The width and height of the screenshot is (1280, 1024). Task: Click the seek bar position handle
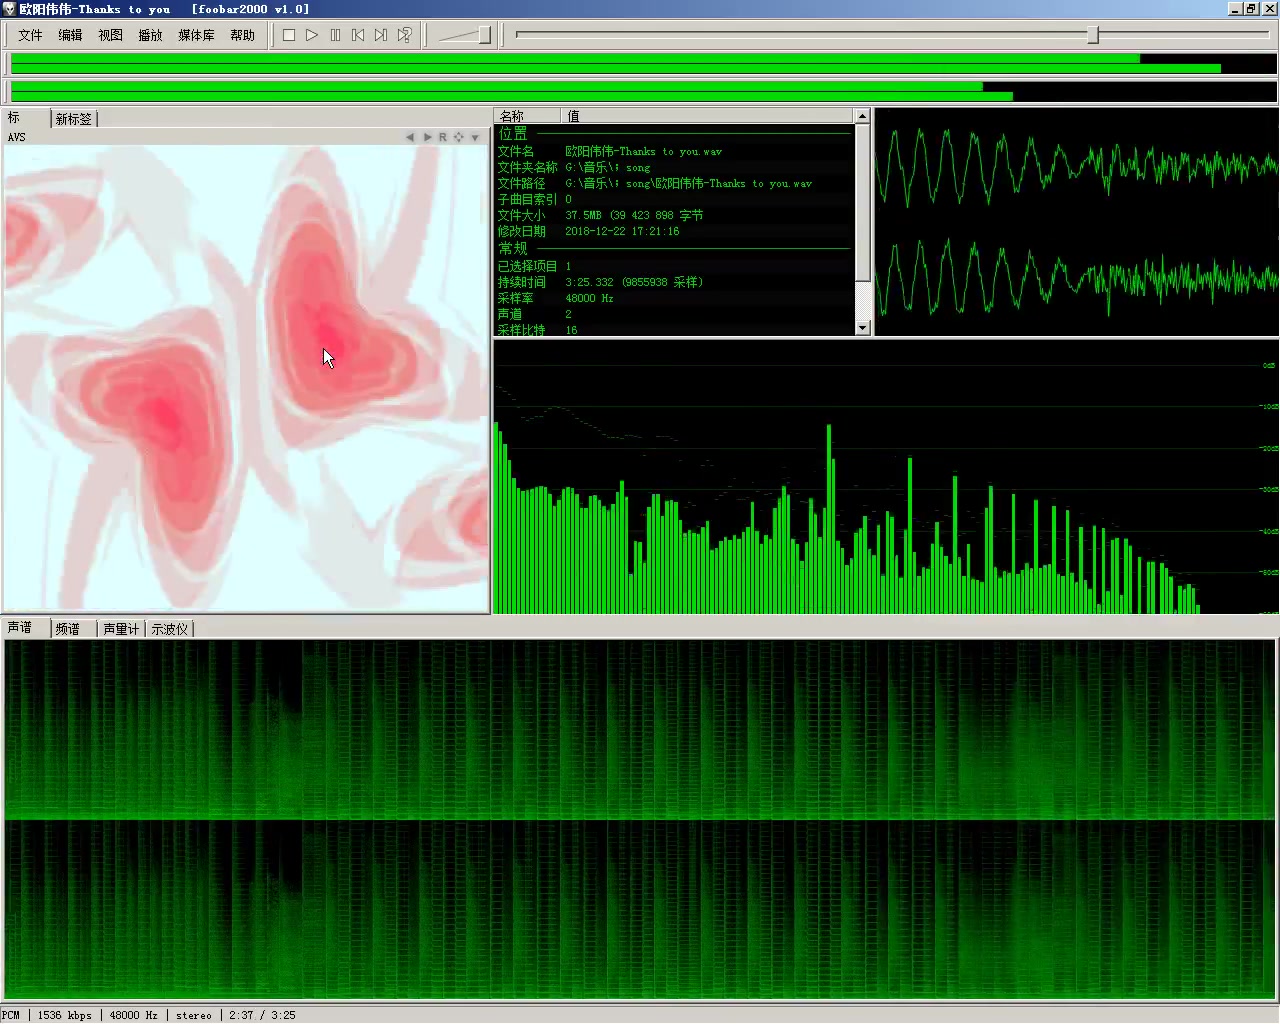1093,35
